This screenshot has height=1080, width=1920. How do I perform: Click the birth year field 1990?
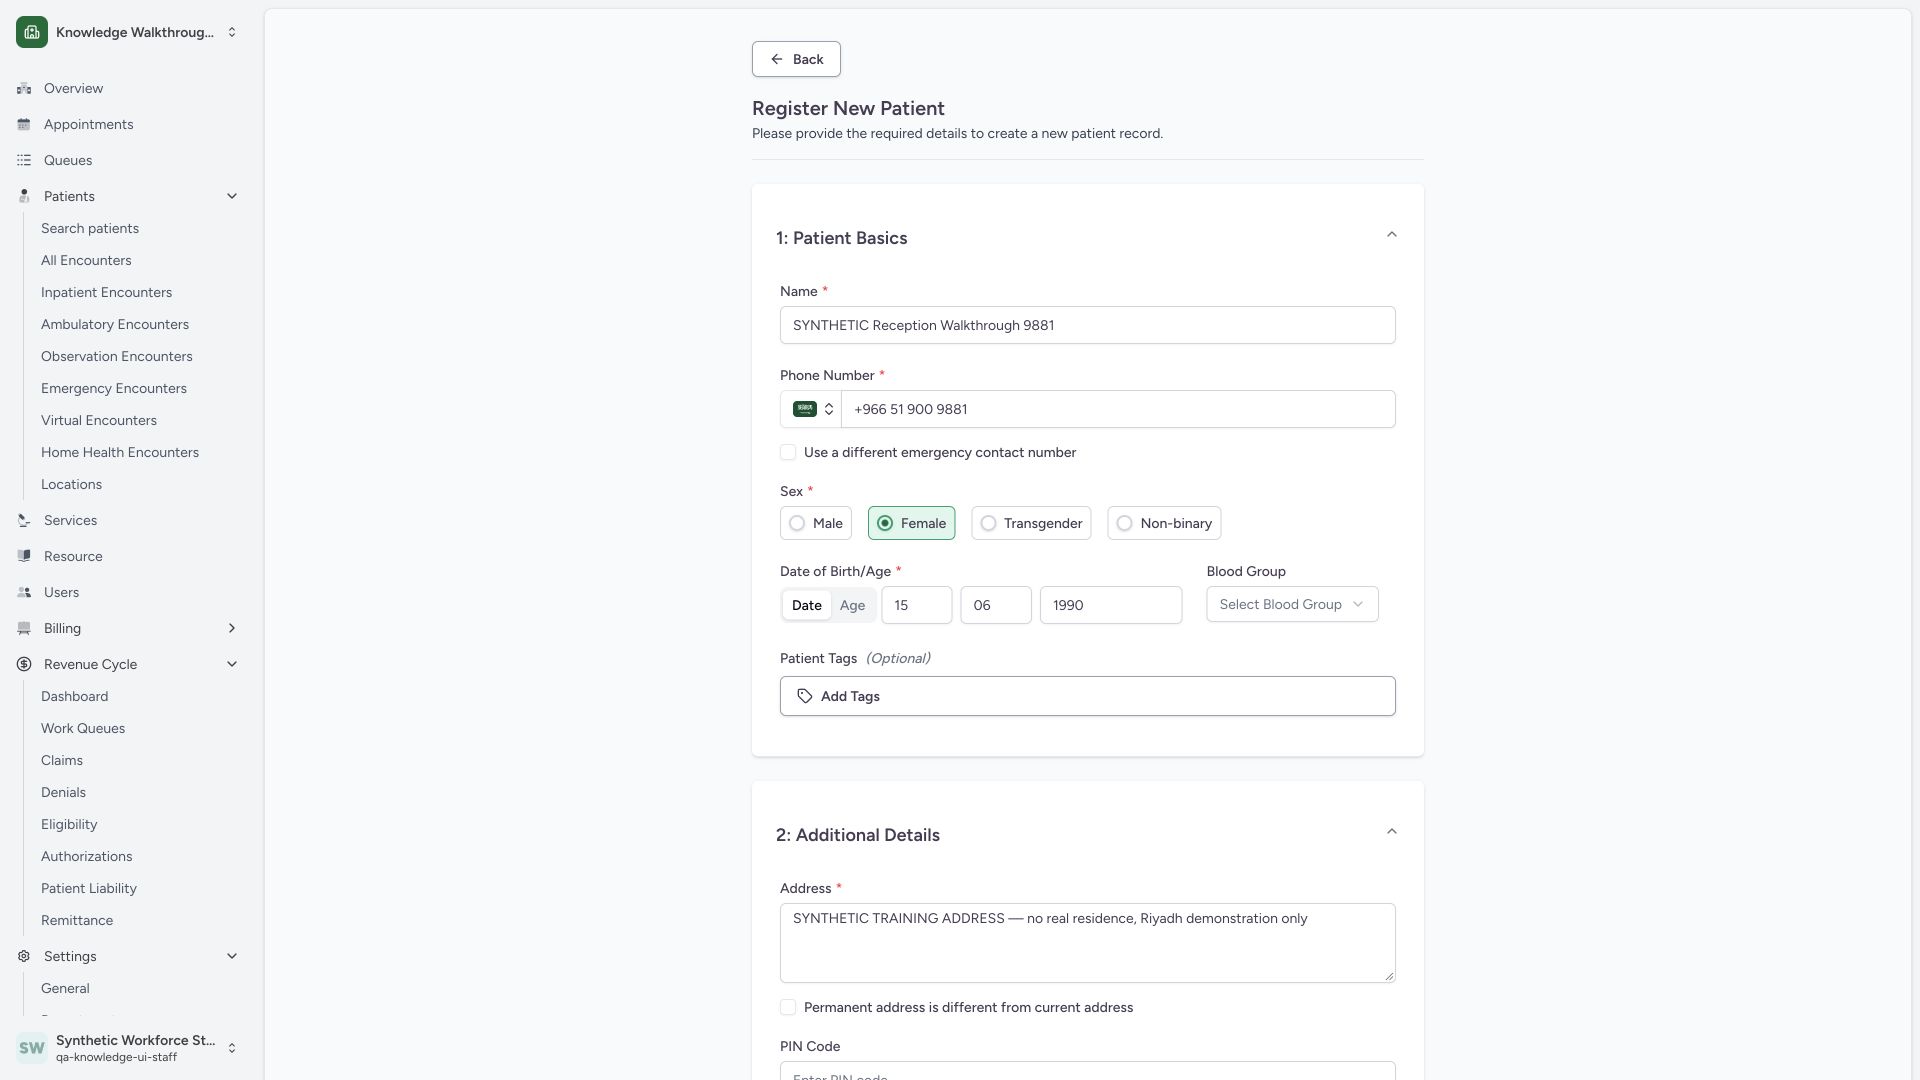point(1111,605)
